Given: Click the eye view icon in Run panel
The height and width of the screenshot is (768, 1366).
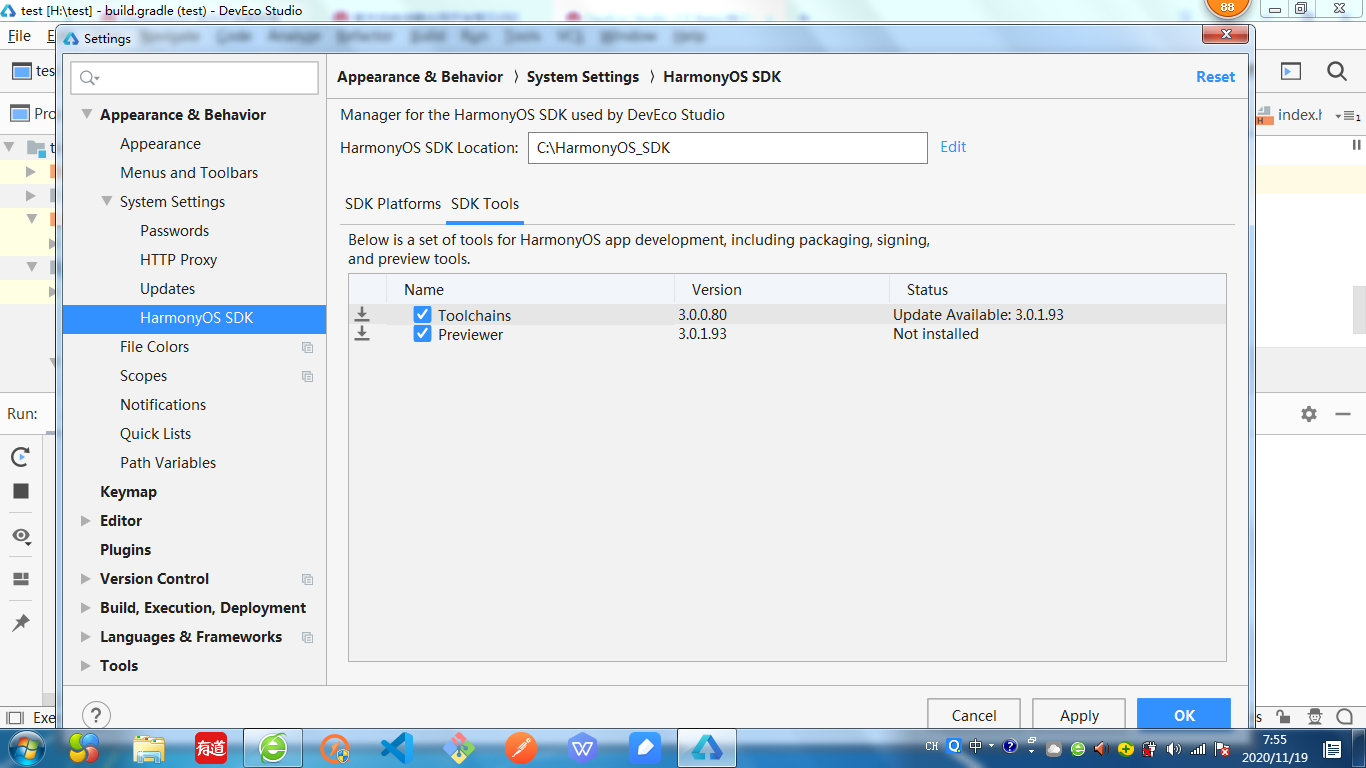Looking at the screenshot, I should [20, 536].
